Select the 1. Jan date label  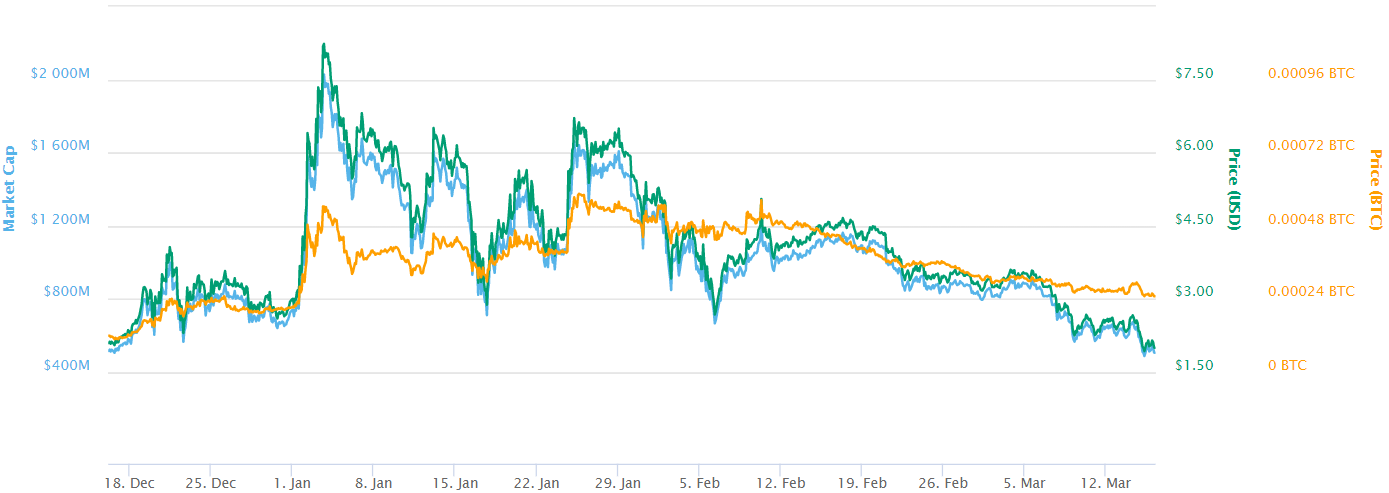coord(290,483)
